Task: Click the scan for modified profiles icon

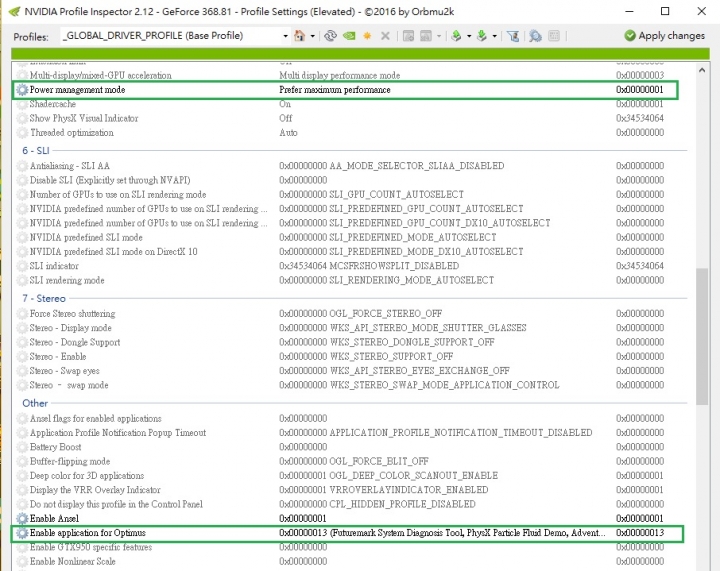Action: point(535,35)
